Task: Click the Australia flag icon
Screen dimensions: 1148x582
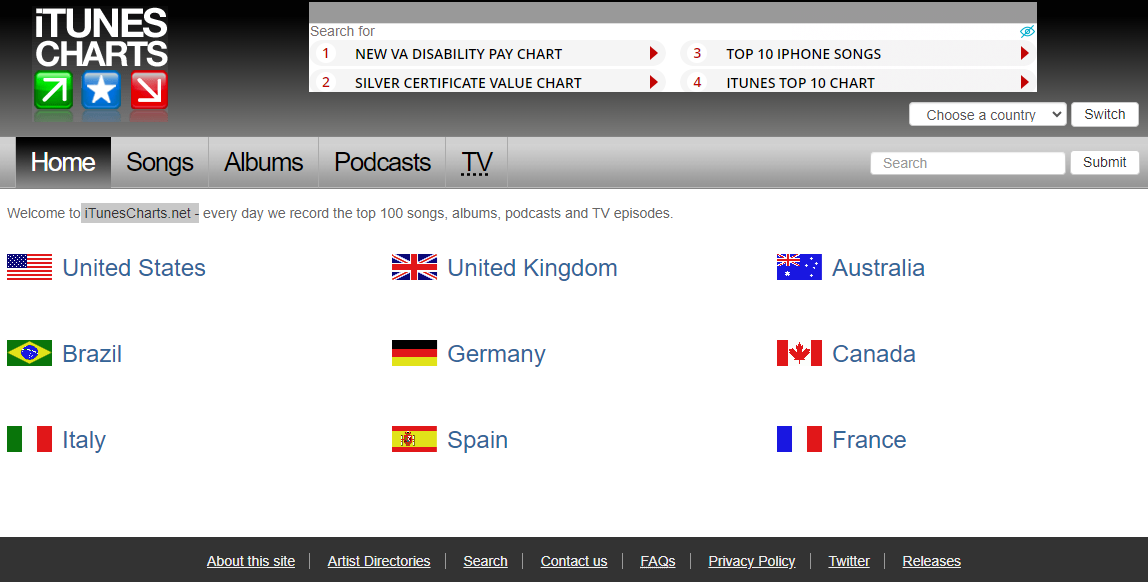Action: 800,267
